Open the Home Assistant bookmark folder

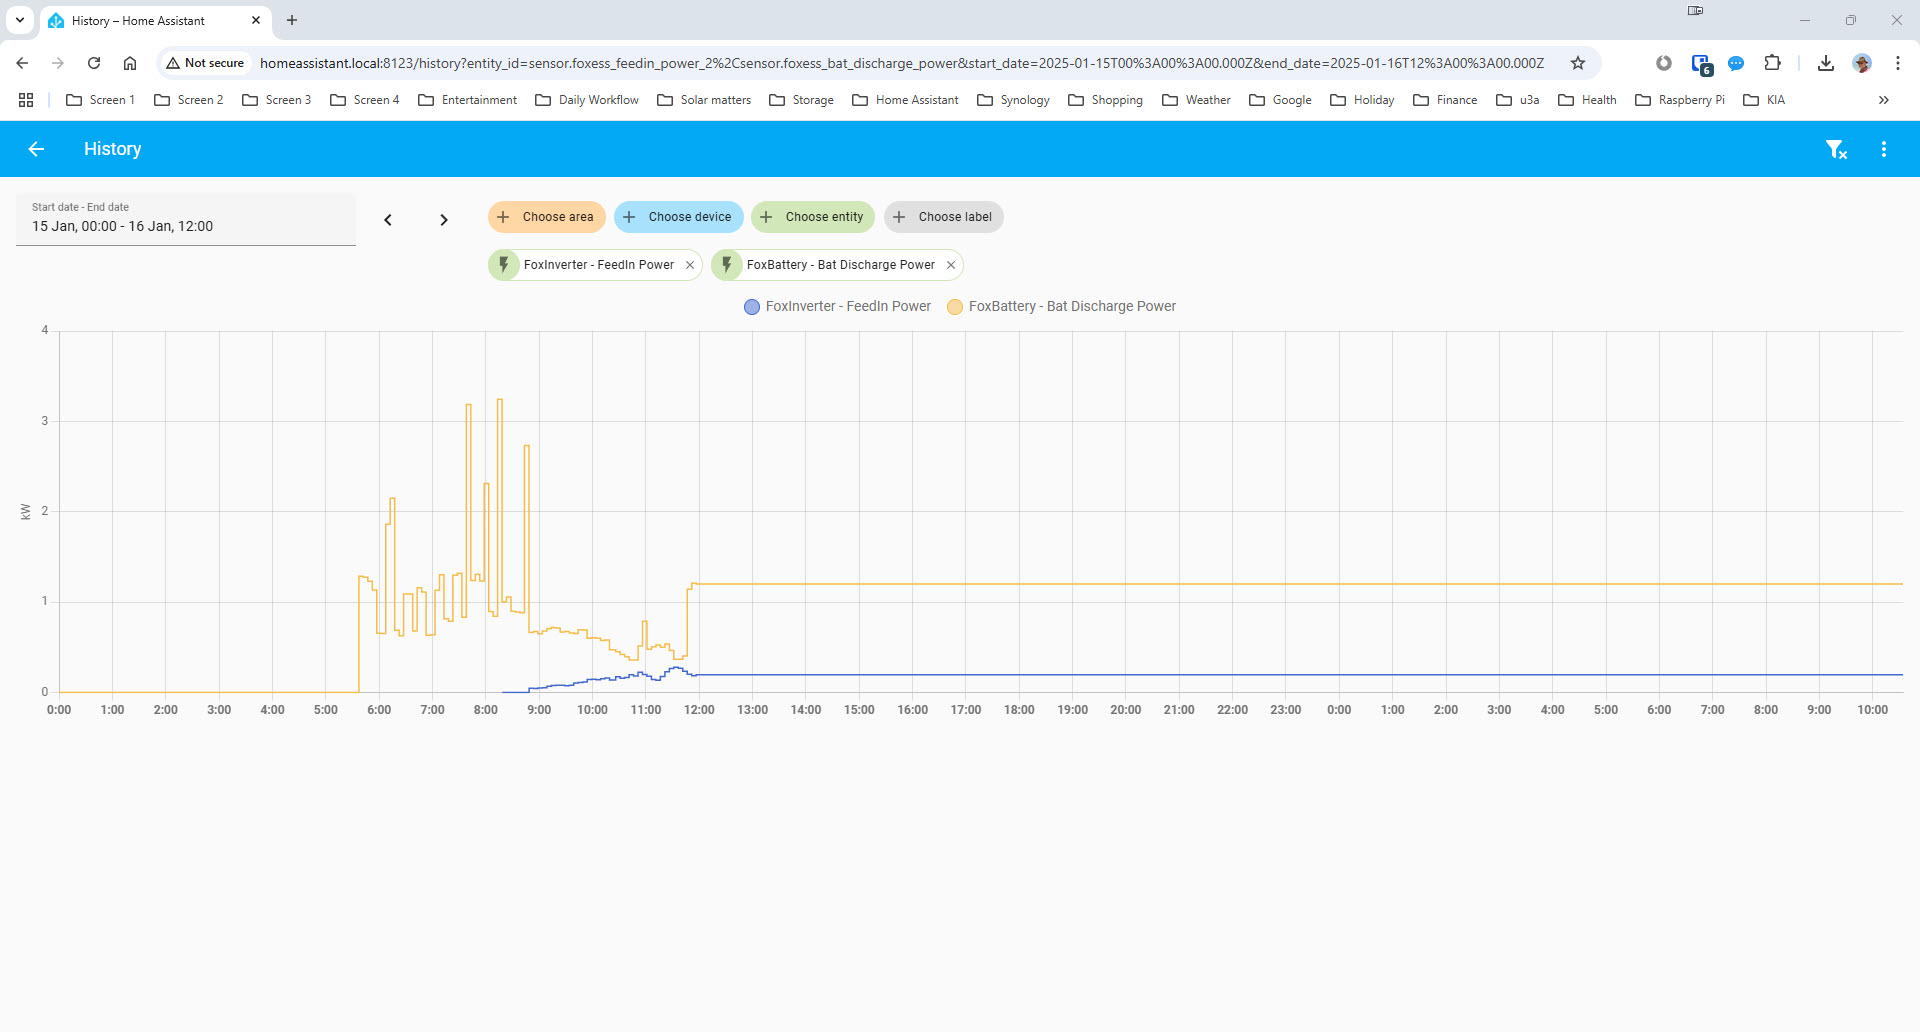click(905, 100)
